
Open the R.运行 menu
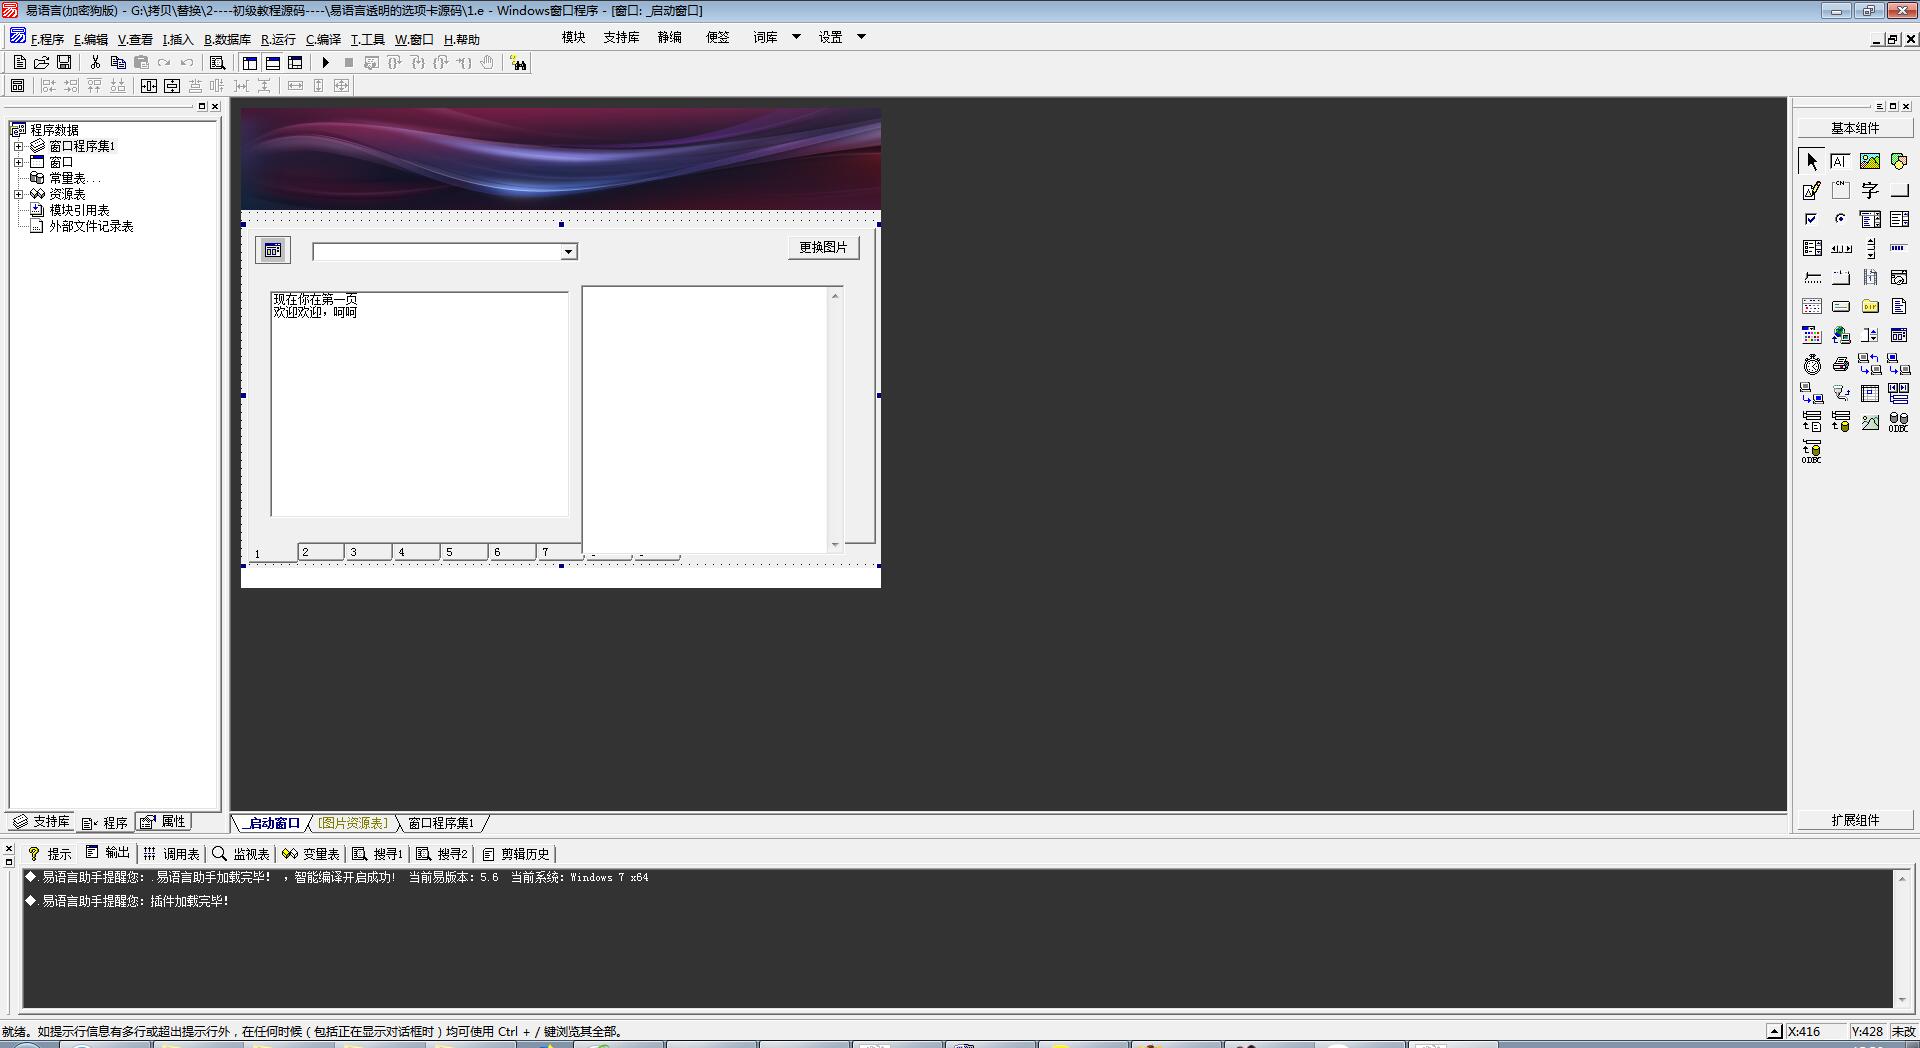pyautogui.click(x=278, y=39)
